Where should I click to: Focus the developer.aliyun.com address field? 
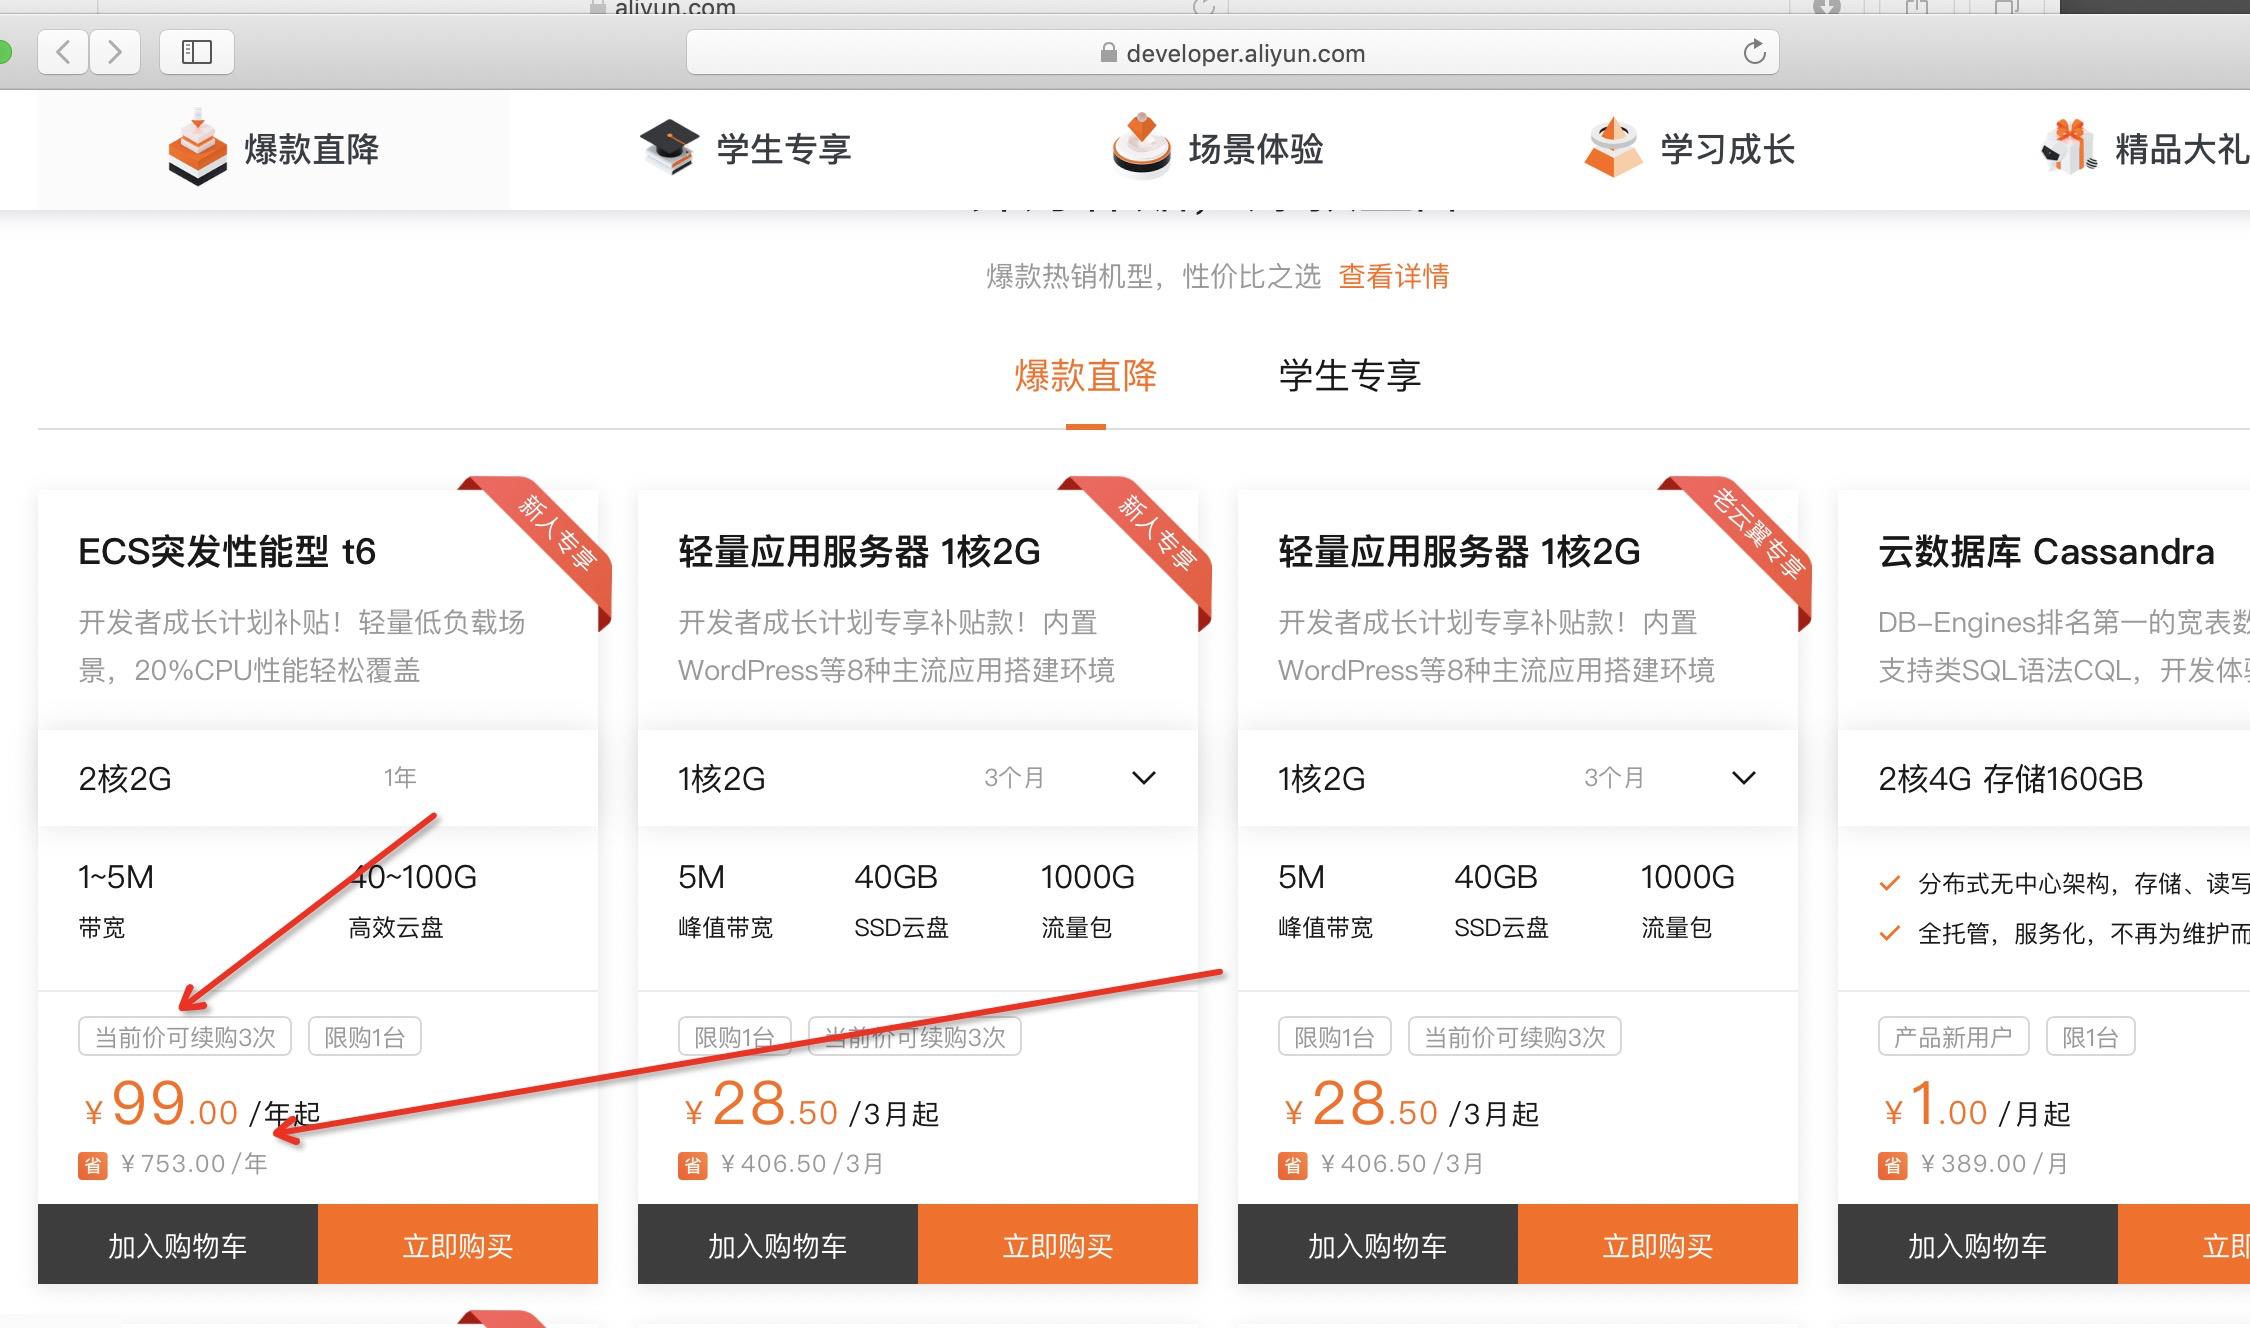coord(1232,52)
